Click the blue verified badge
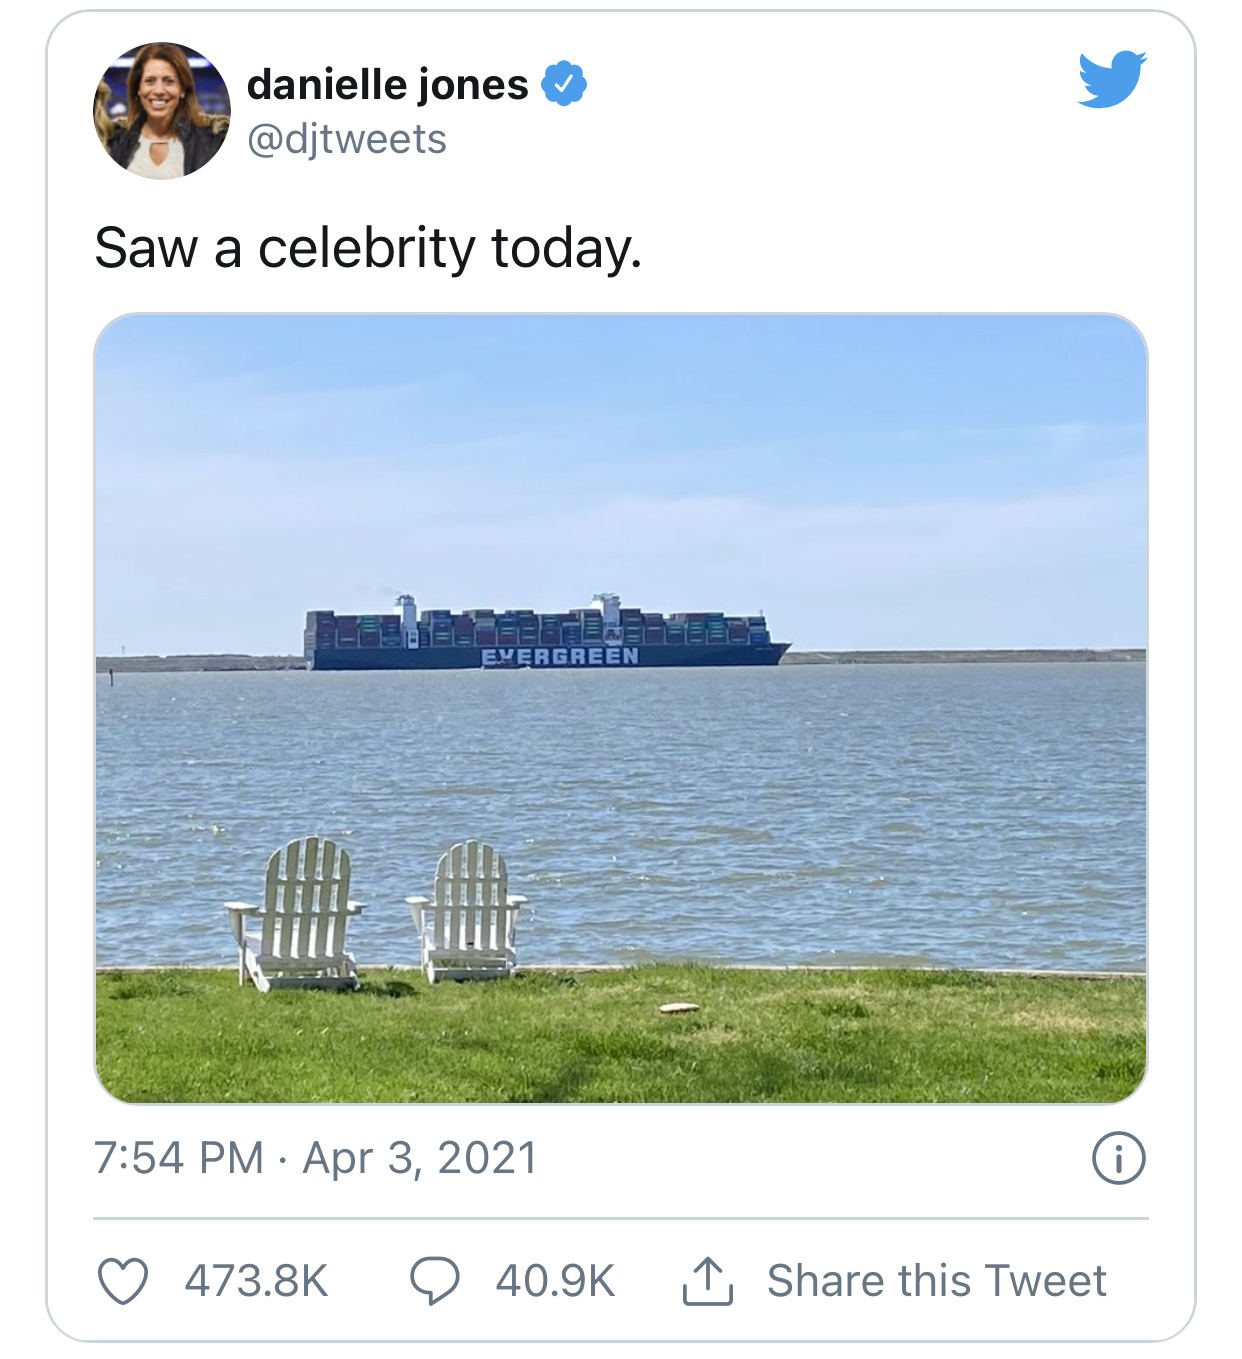Image resolution: width=1242 pixels, height=1359 pixels. click(564, 83)
